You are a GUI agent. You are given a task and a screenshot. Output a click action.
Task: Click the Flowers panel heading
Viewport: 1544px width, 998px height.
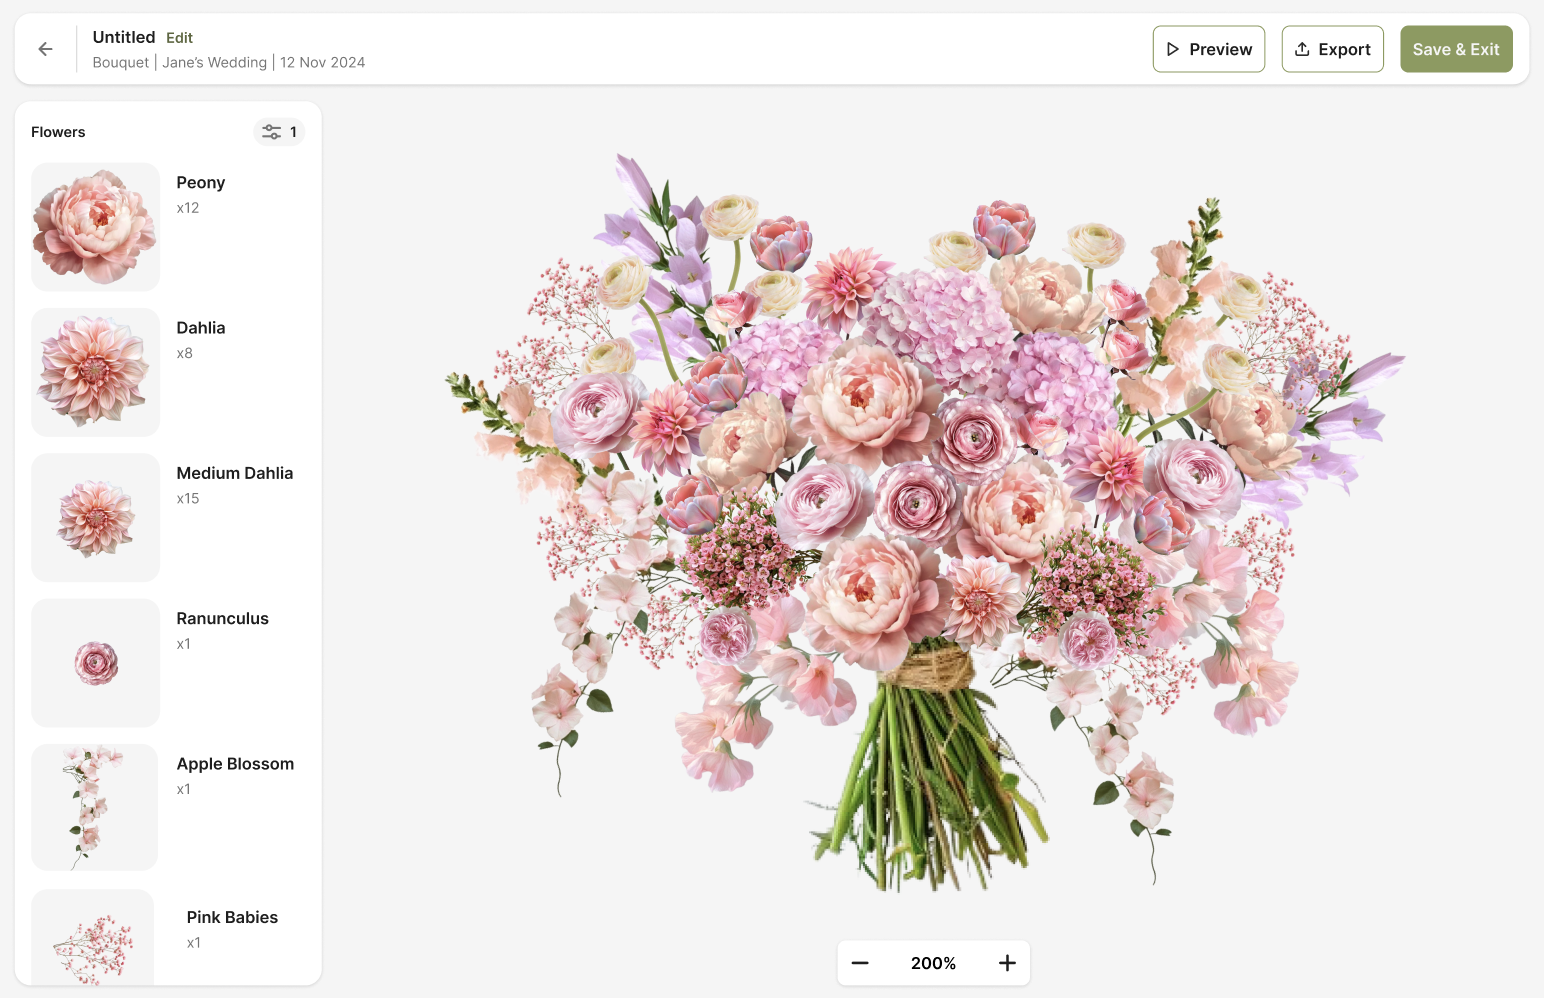[x=58, y=132]
